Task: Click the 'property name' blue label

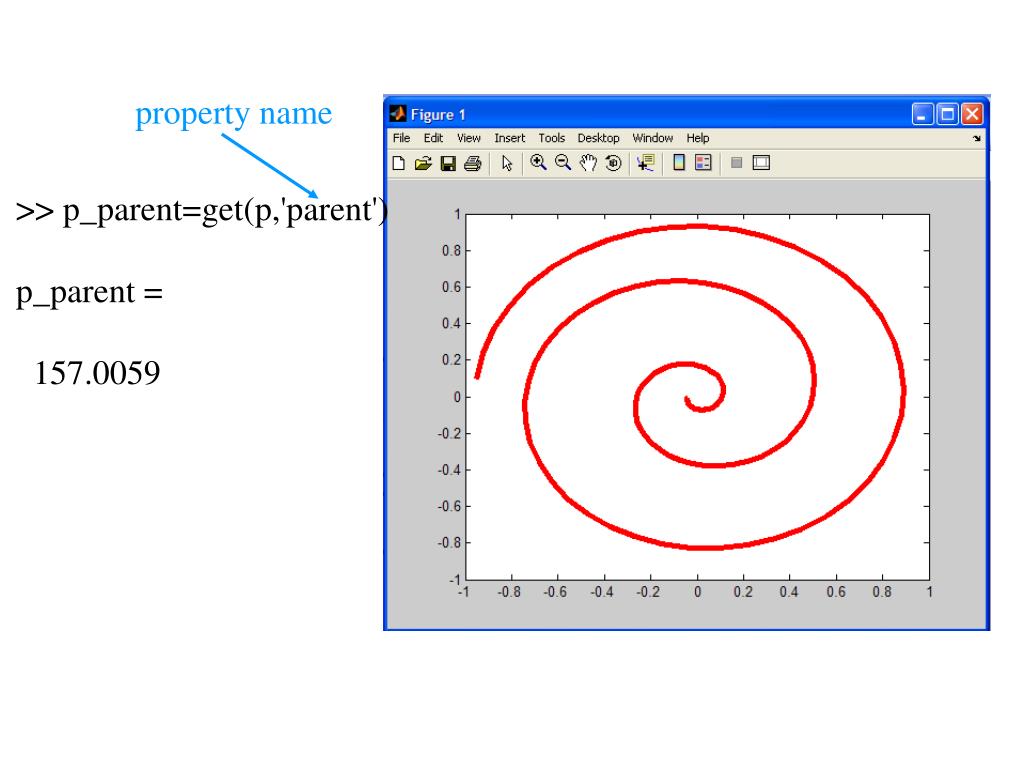Action: (x=233, y=114)
